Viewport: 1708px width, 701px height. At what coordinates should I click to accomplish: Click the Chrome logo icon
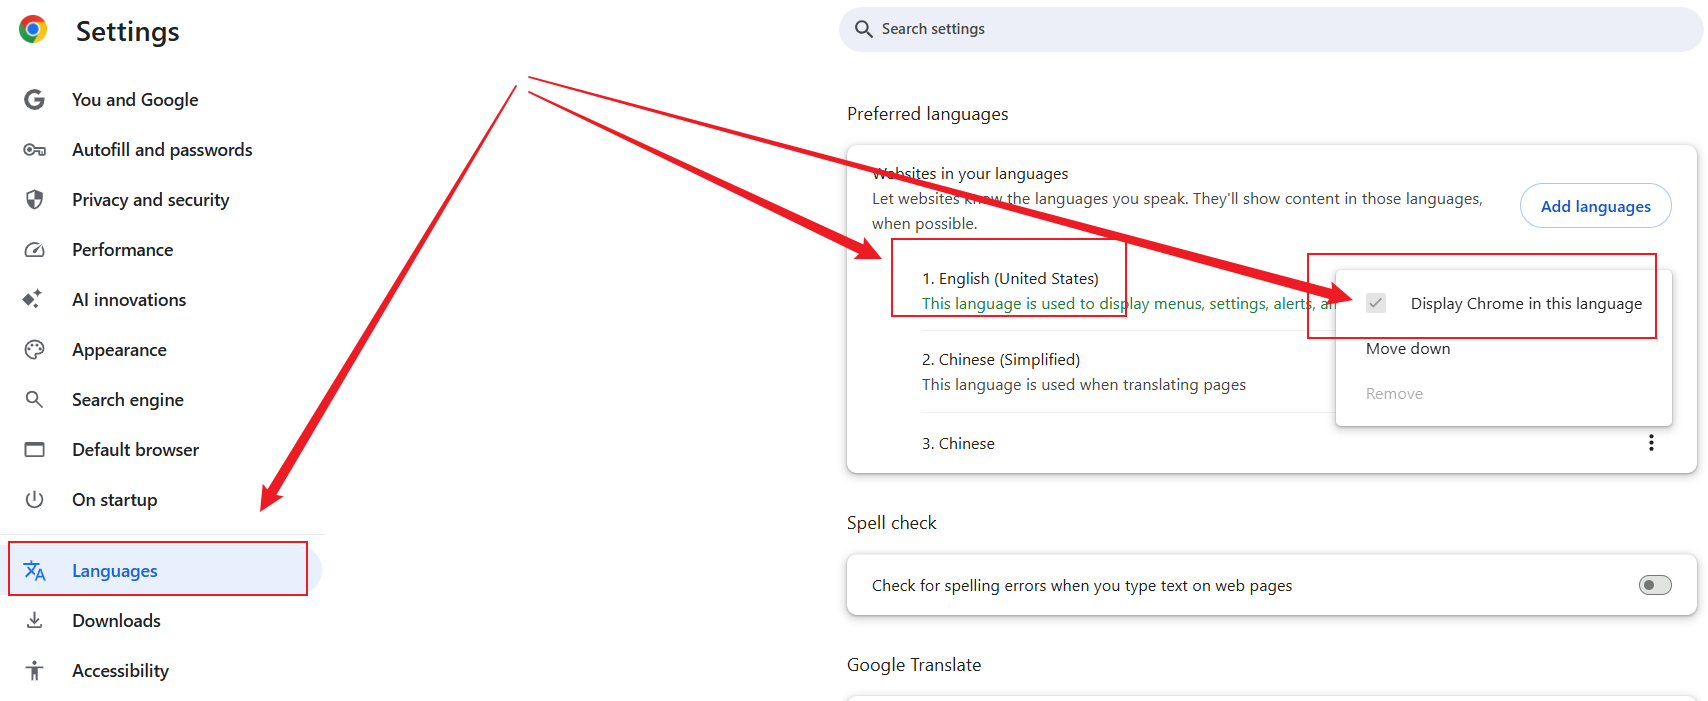tap(33, 30)
